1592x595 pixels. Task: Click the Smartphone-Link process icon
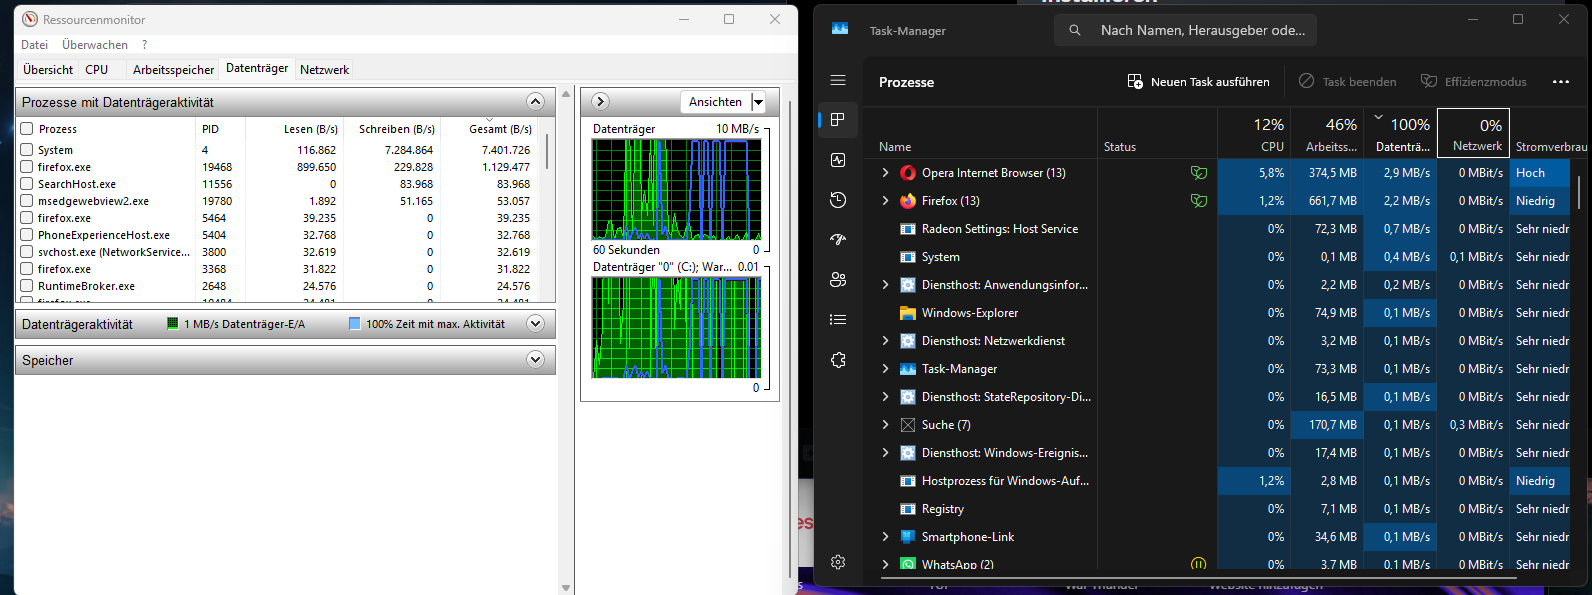click(908, 537)
